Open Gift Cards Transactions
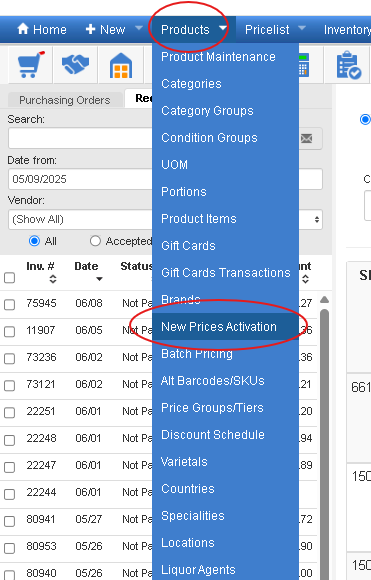This screenshot has height=580, width=371. 226,273
